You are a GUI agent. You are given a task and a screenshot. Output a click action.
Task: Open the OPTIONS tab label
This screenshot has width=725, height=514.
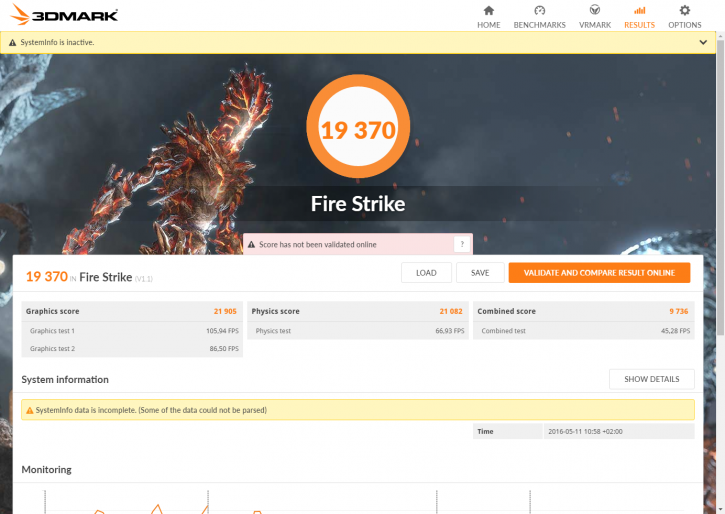(x=685, y=25)
